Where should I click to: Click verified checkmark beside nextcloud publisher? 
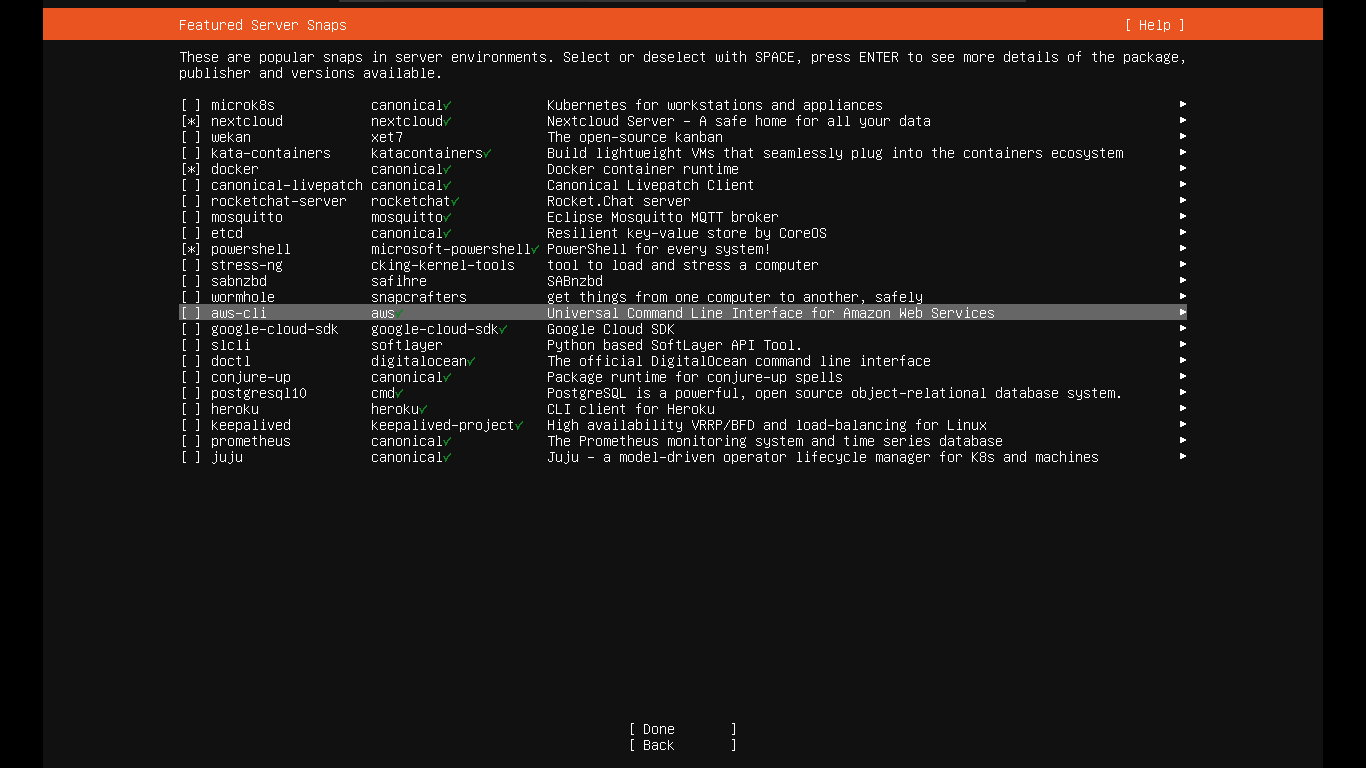[448, 121]
